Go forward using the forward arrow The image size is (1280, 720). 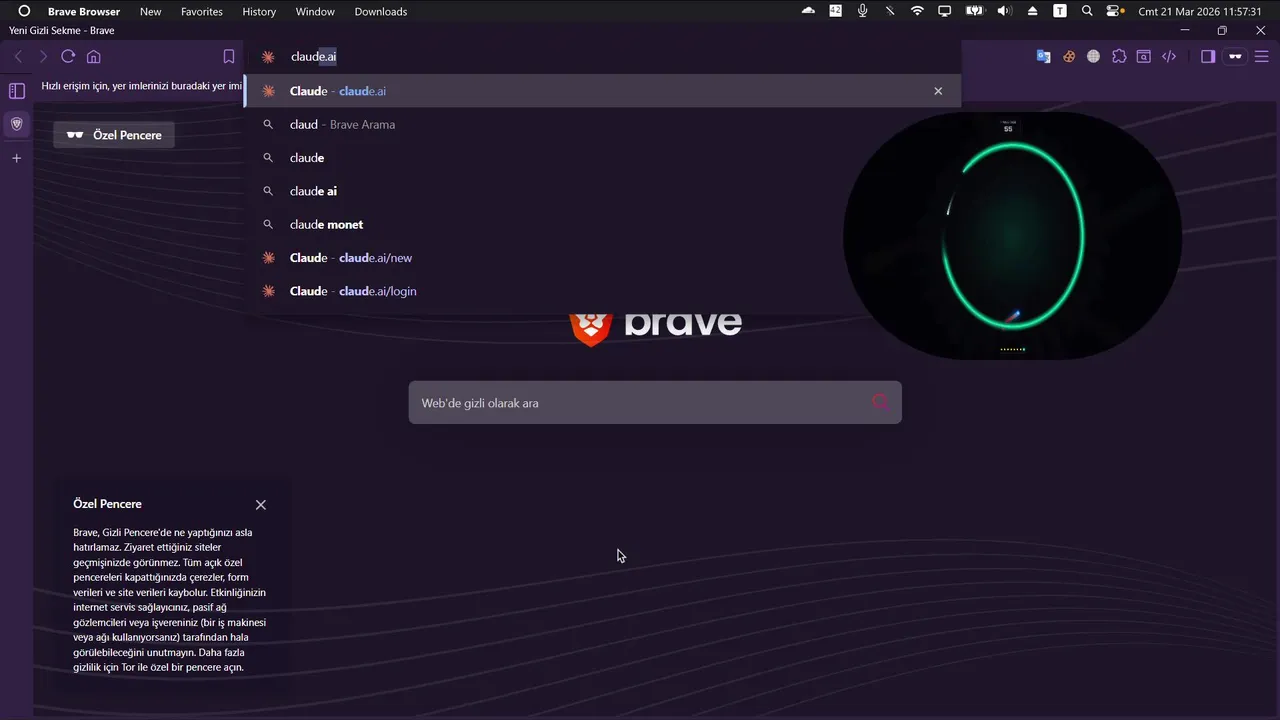point(43,57)
